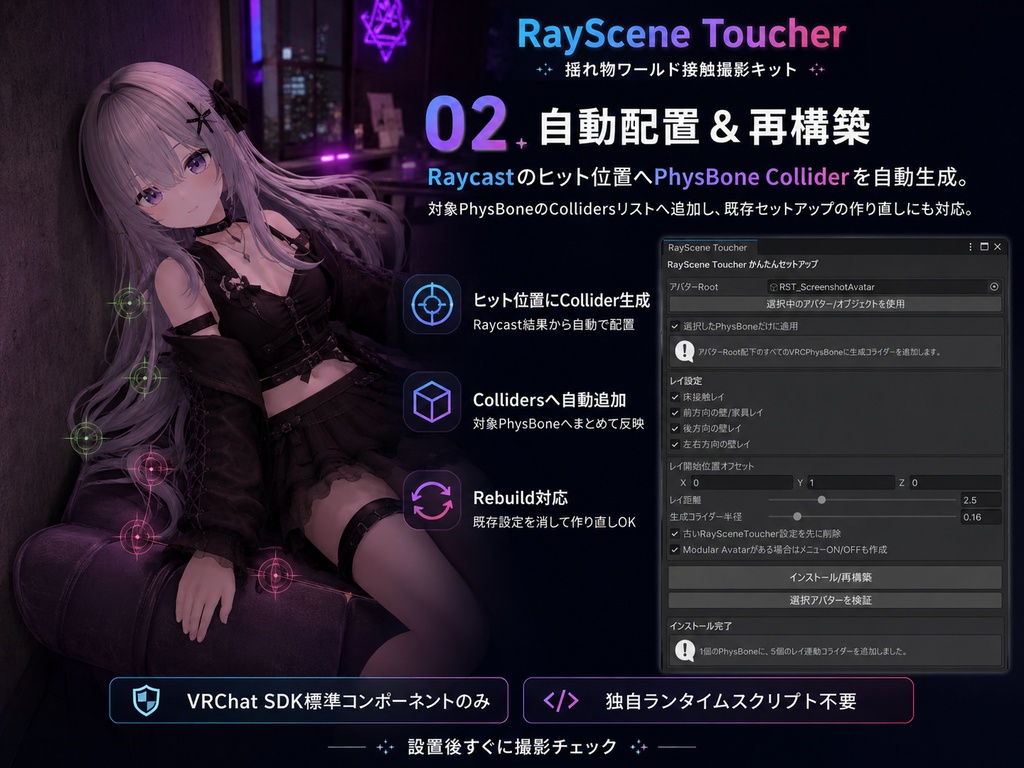Click the 'アバターRoot配下のすべてのVRCPhysBone' info message
Viewport: 1024px width, 768px height.
(x=820, y=352)
